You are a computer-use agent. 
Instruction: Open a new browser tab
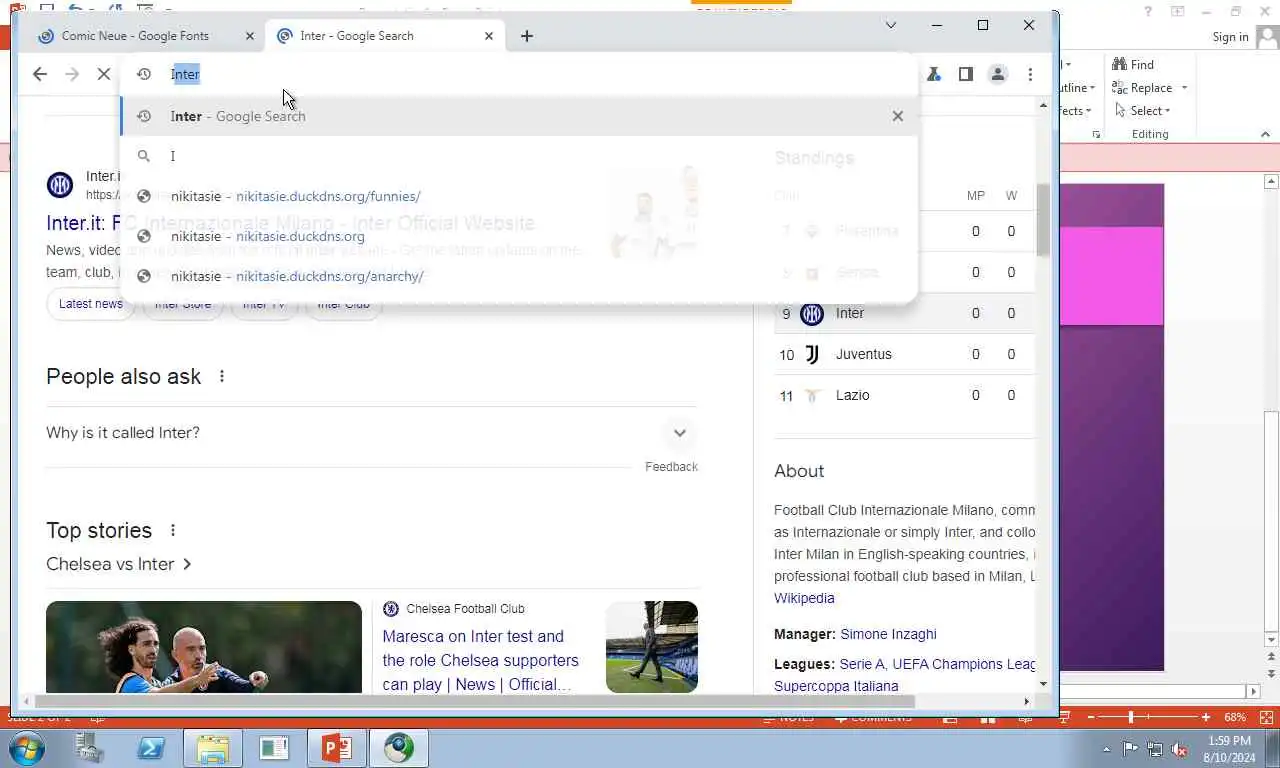pyautogui.click(x=527, y=36)
